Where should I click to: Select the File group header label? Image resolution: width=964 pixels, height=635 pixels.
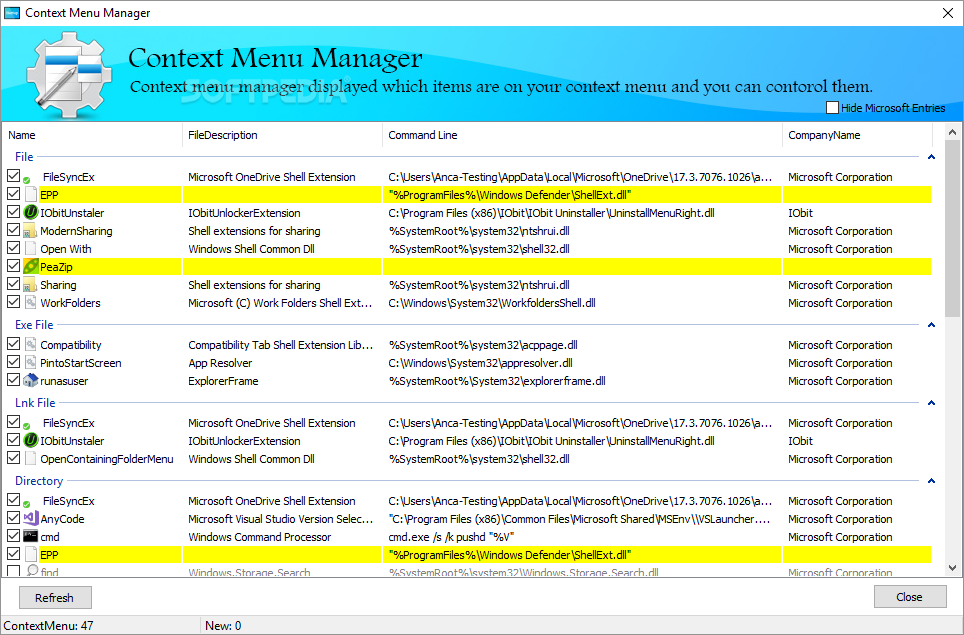pyautogui.click(x=24, y=157)
